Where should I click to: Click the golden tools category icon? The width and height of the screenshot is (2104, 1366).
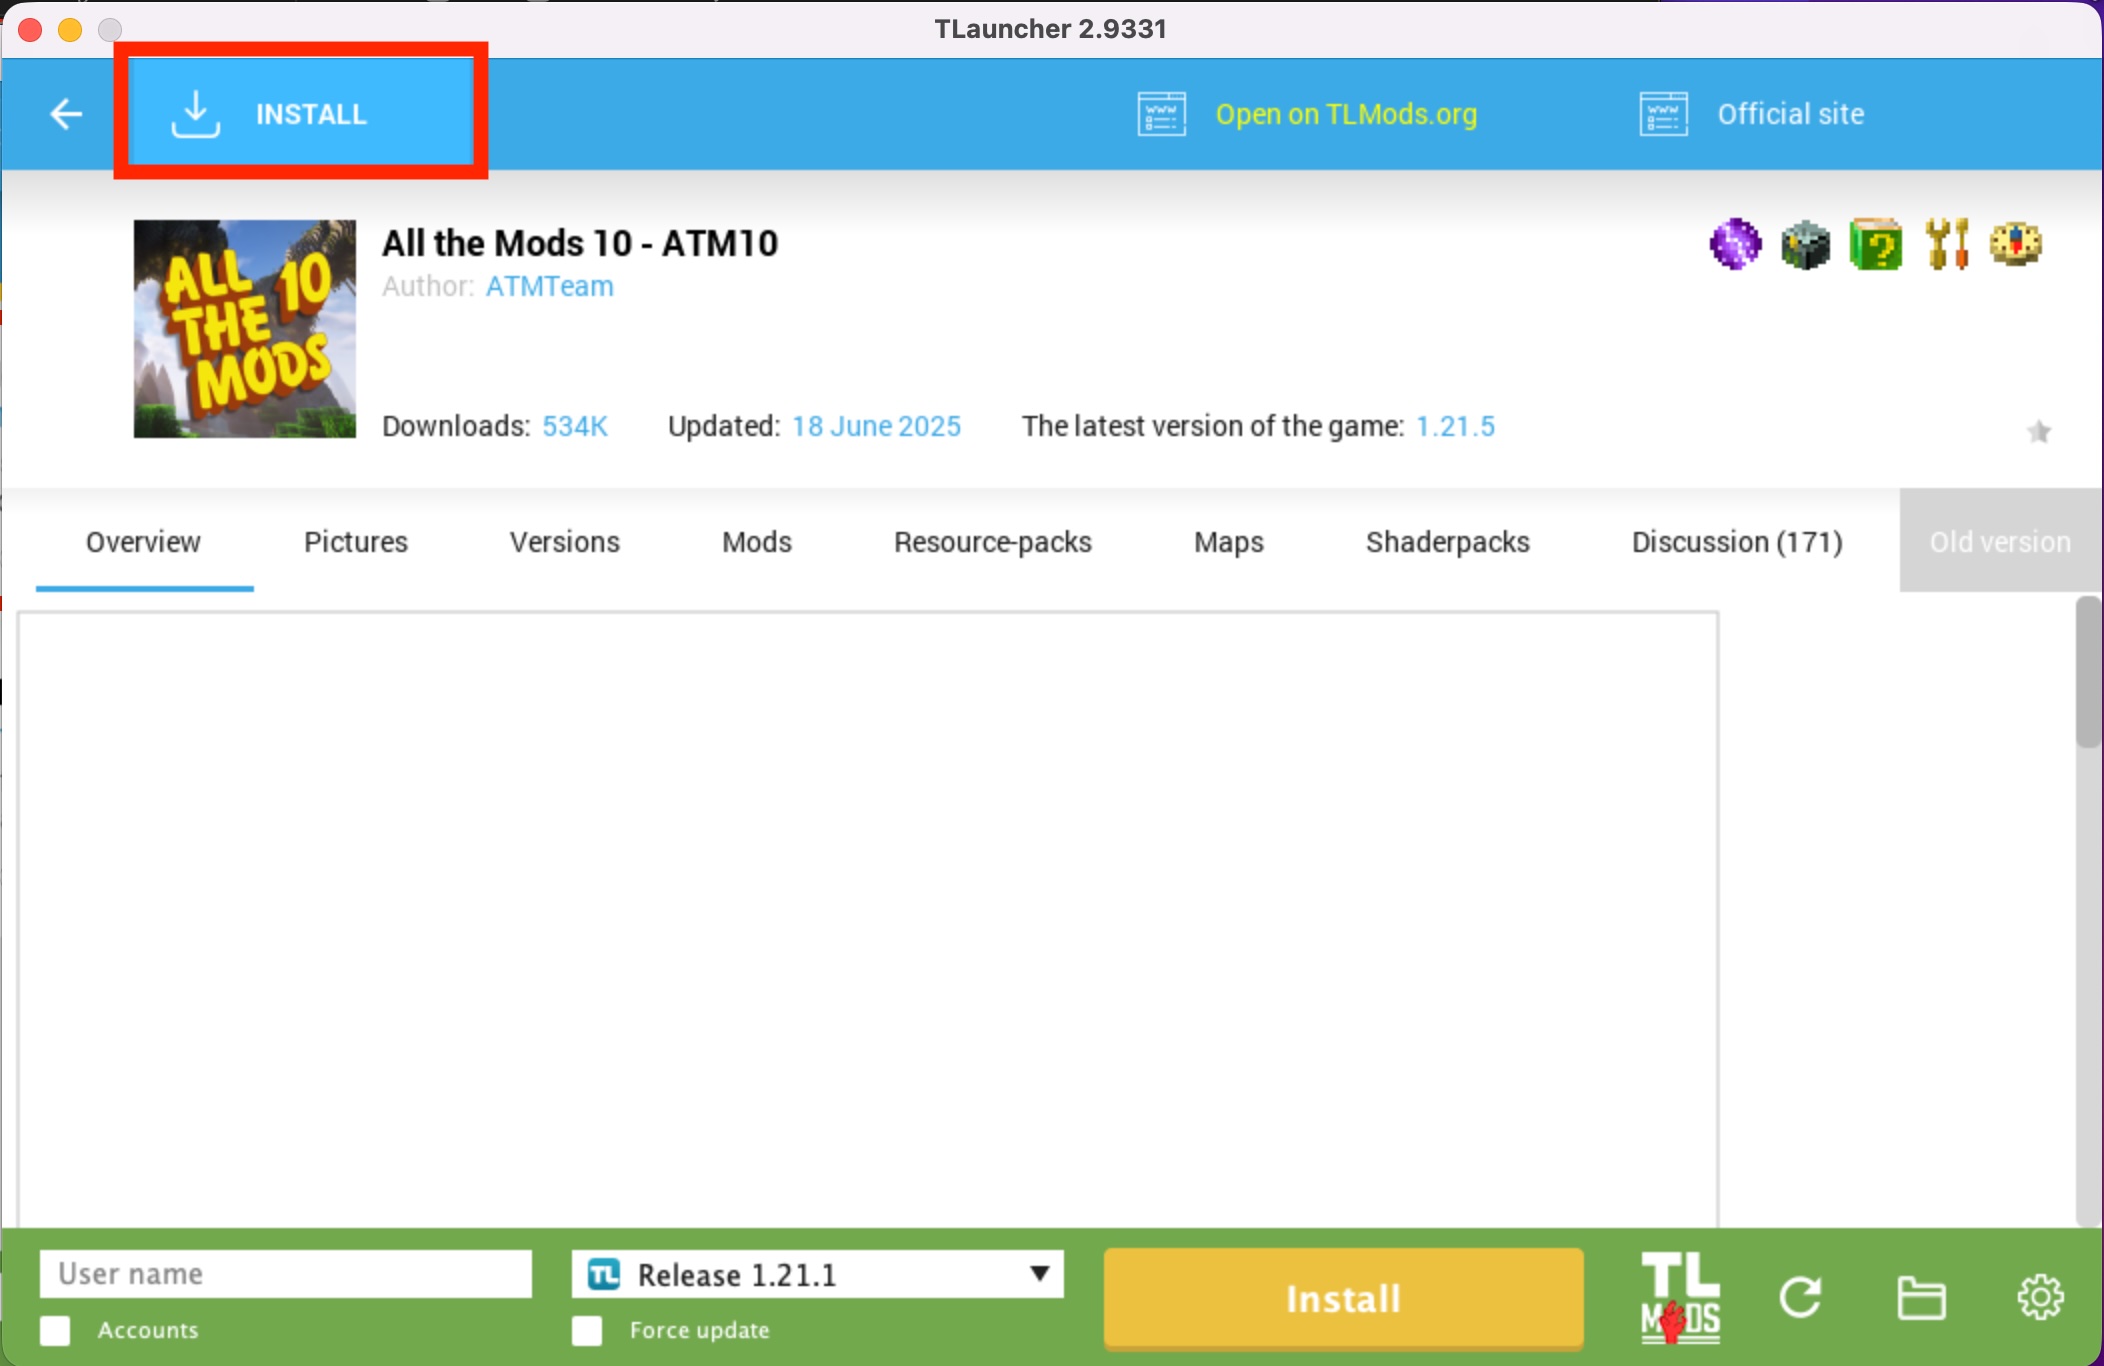(x=1946, y=244)
